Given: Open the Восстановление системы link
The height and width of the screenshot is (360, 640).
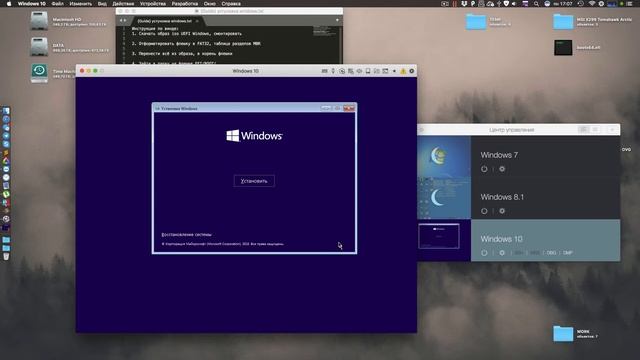Looking at the screenshot, I should [x=187, y=235].
